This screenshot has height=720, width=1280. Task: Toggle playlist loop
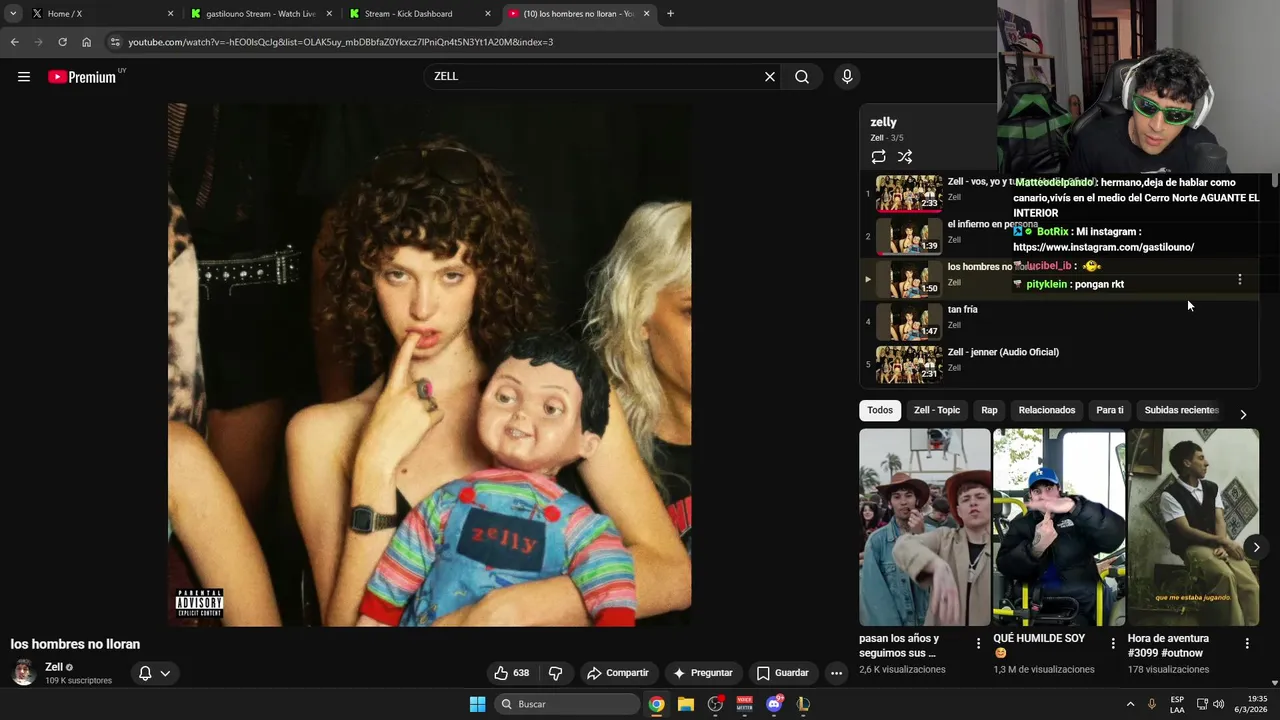click(x=878, y=157)
